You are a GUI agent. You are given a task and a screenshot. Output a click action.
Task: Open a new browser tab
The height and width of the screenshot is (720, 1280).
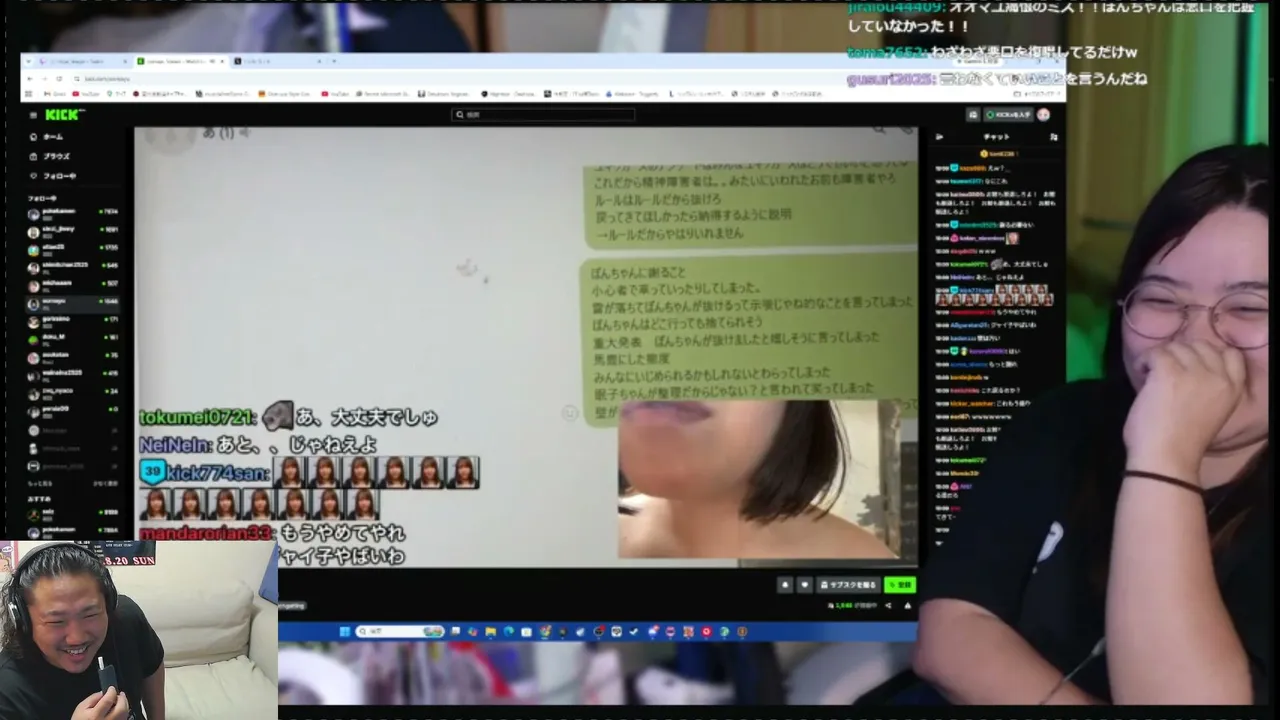(x=335, y=61)
